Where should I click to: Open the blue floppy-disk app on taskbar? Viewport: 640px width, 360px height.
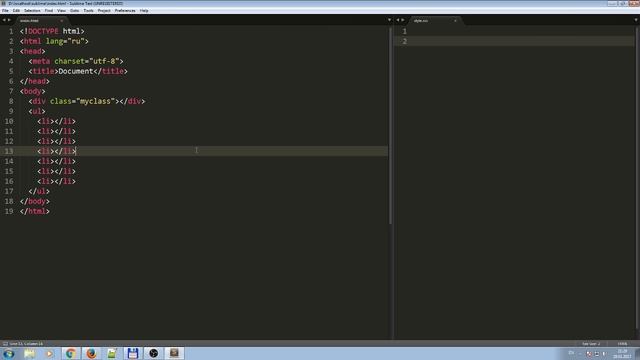pos(133,353)
